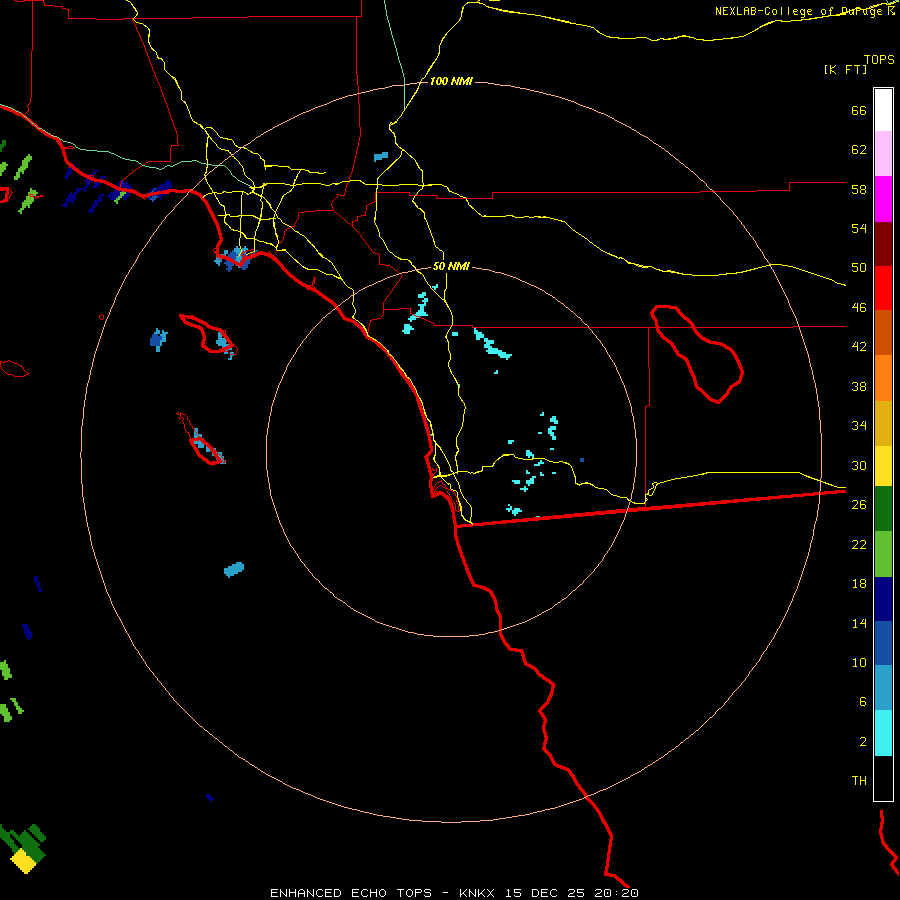
Task: Click the legend value 10
Action: point(859,662)
